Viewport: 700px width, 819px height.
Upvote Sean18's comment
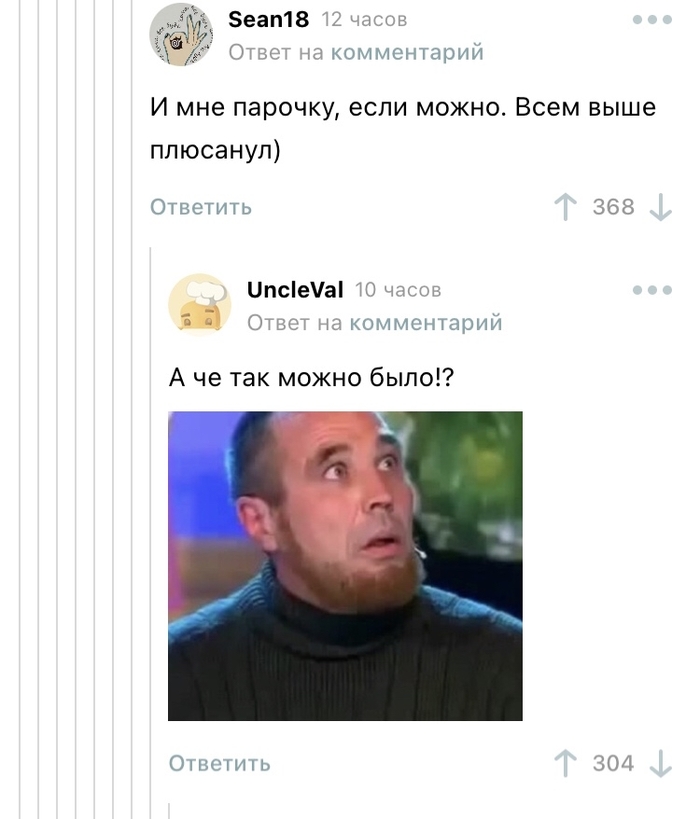click(565, 207)
